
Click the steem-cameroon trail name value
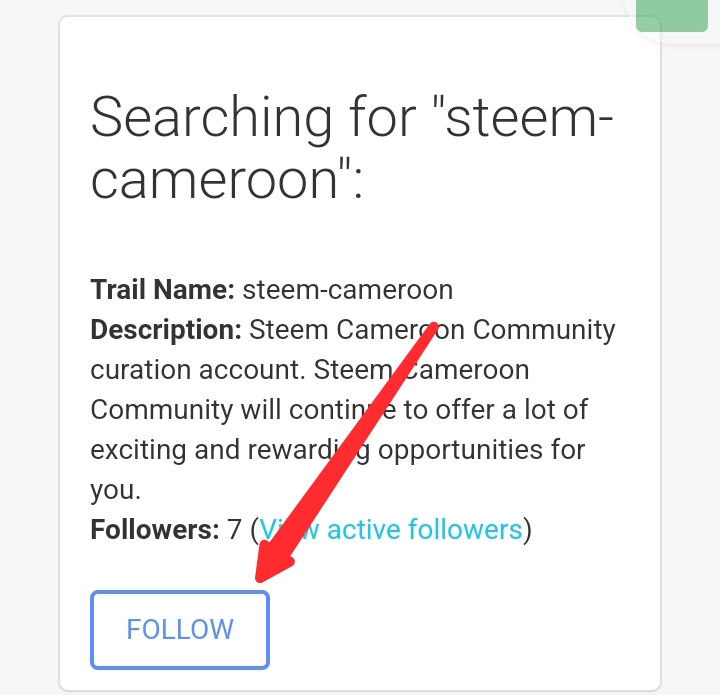tap(347, 290)
